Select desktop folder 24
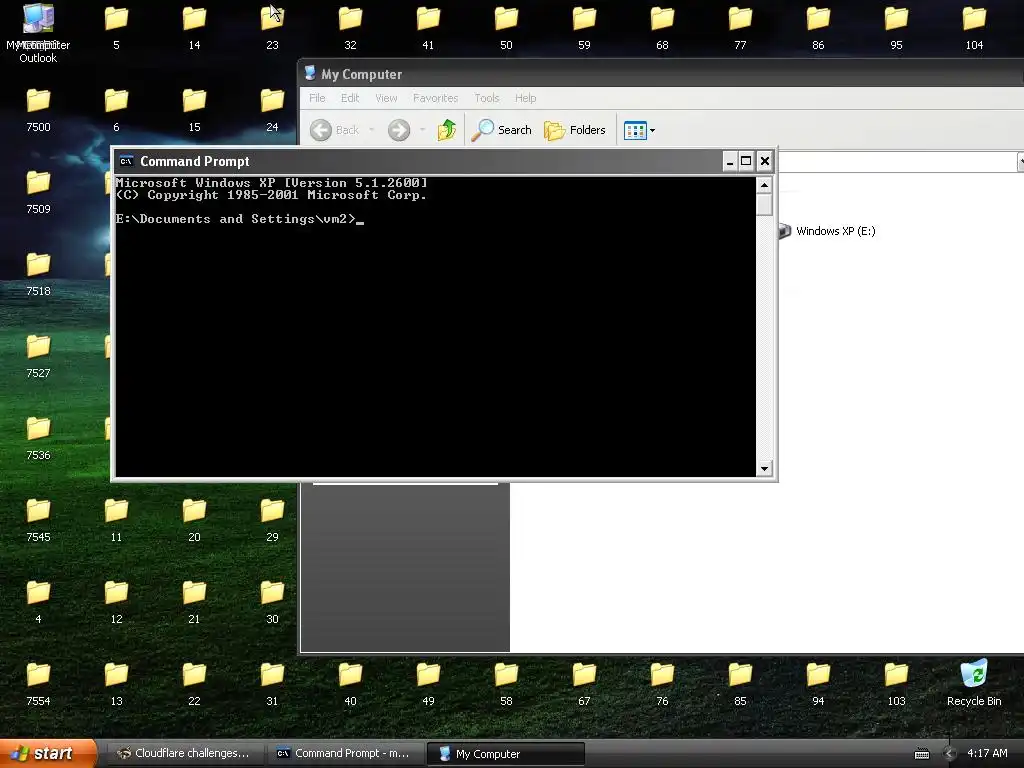 tap(272, 111)
